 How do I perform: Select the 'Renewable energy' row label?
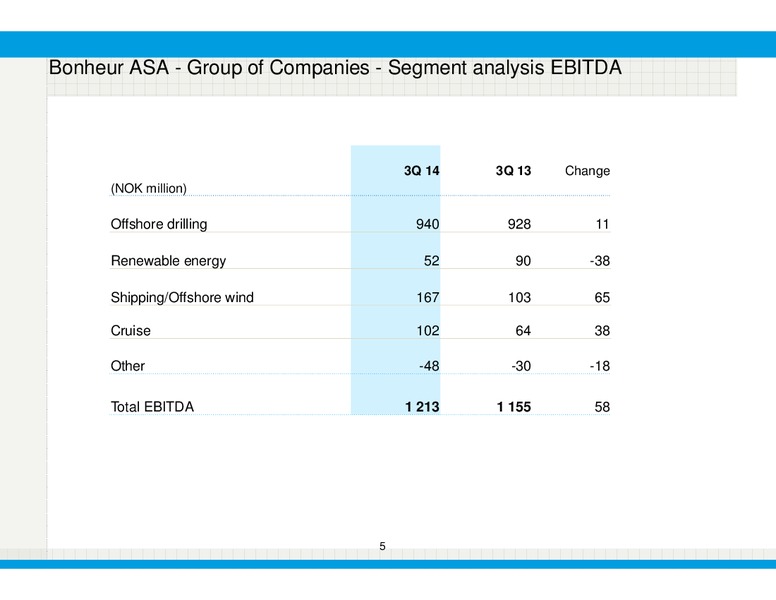pos(168,261)
